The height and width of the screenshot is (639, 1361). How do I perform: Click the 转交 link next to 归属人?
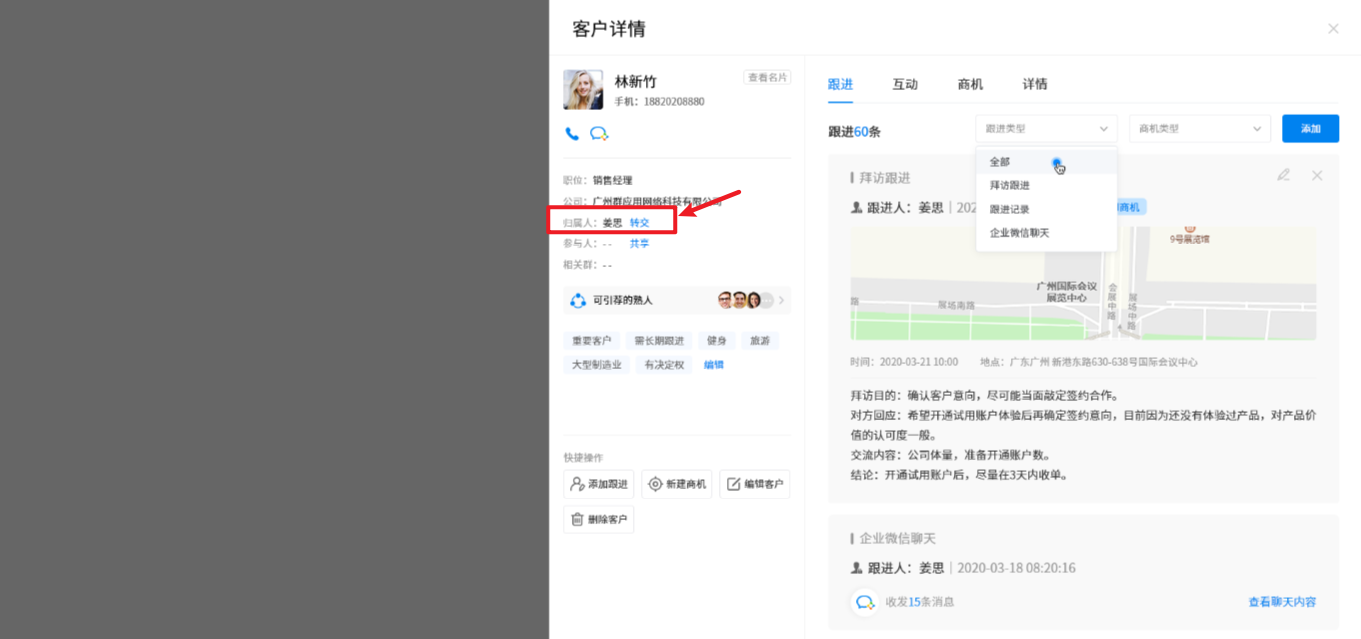click(639, 223)
